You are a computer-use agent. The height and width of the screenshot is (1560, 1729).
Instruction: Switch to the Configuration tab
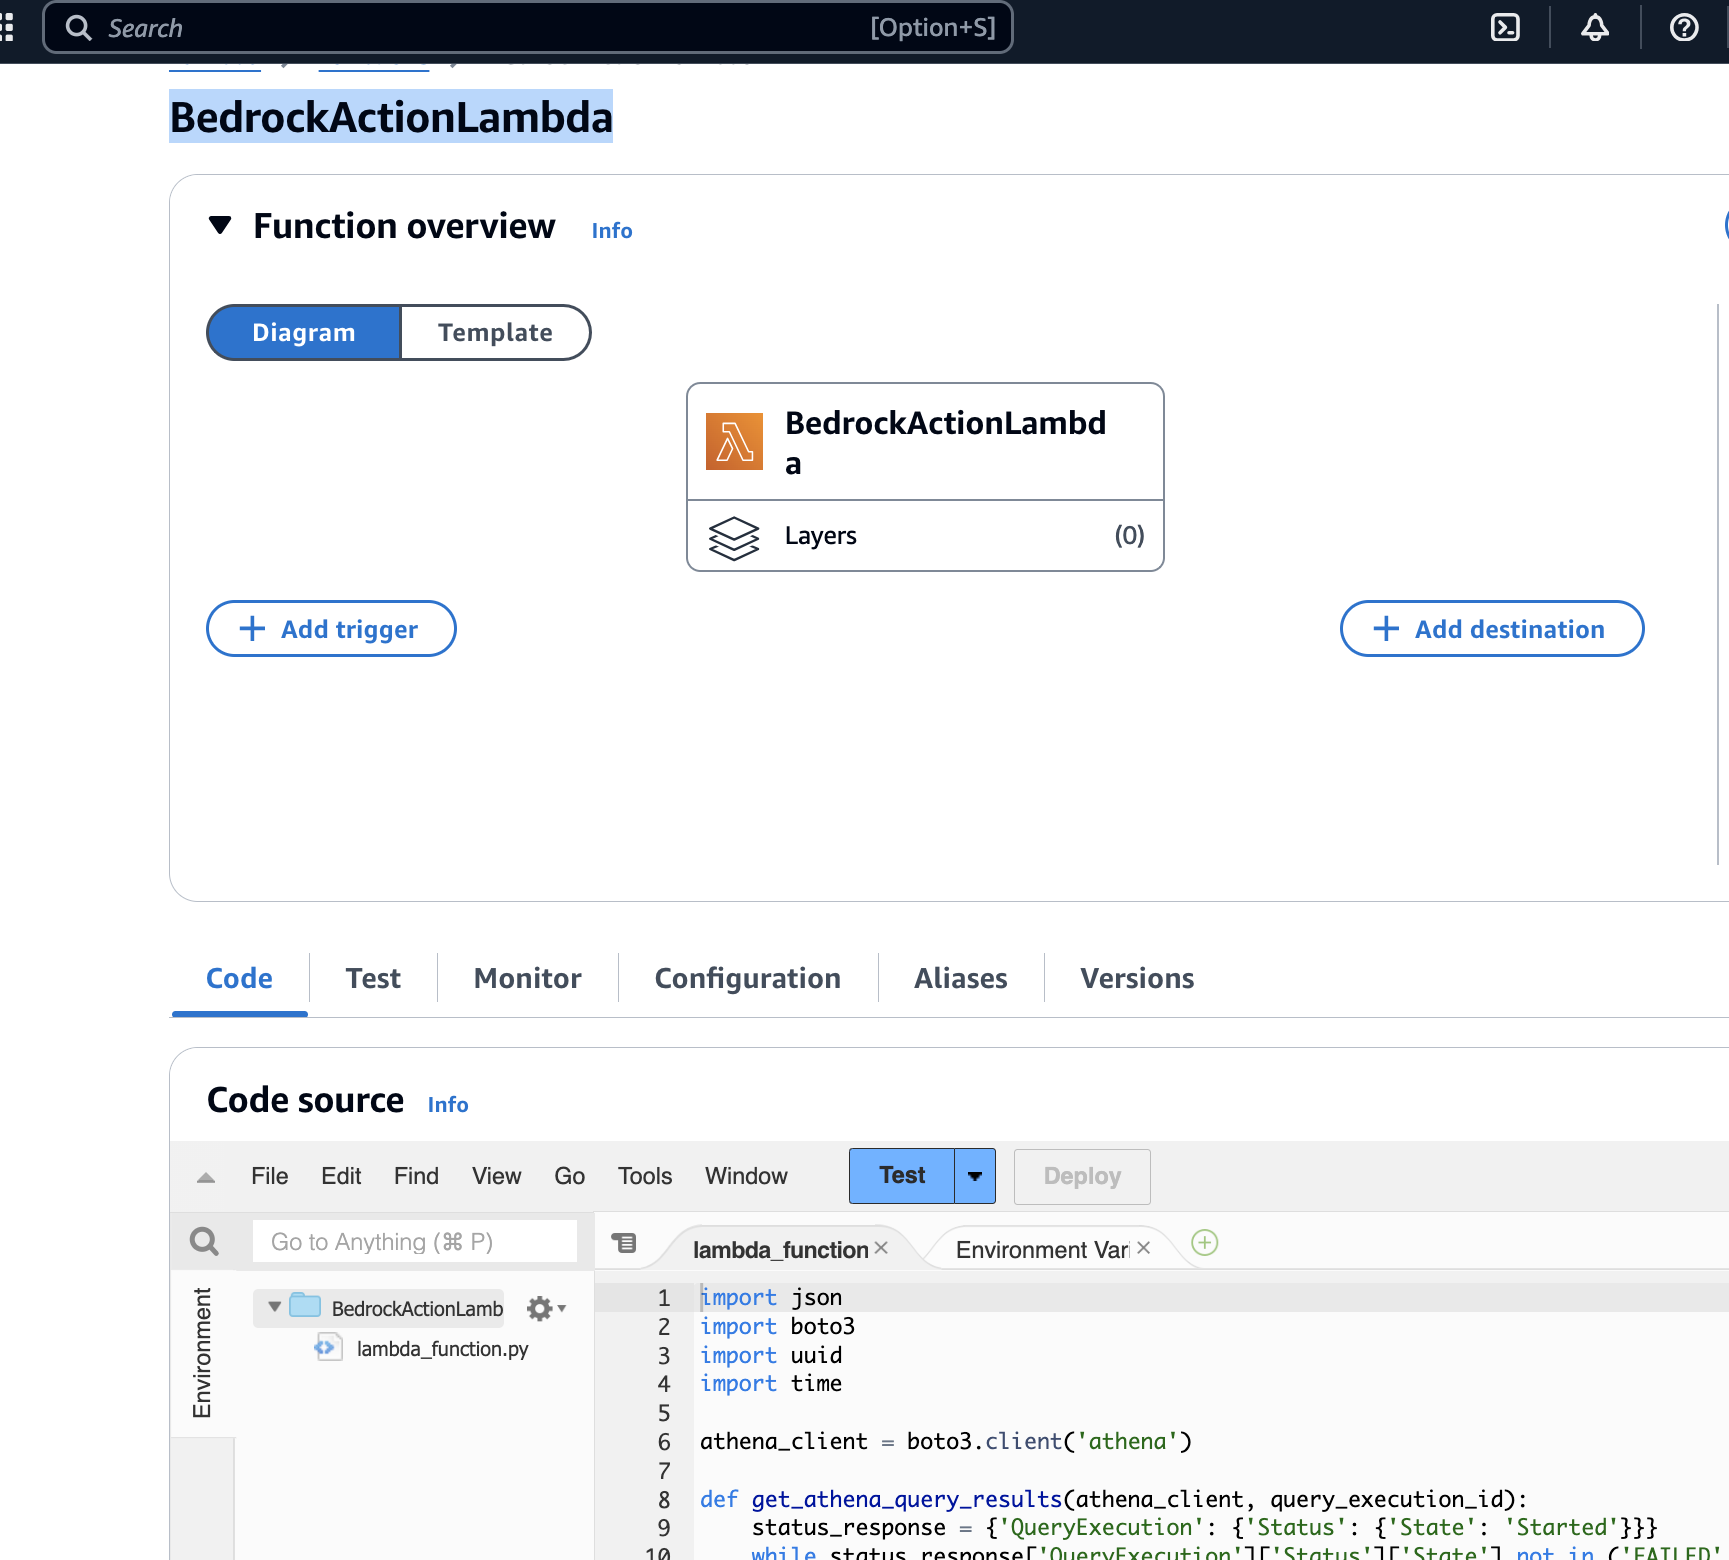click(x=747, y=978)
